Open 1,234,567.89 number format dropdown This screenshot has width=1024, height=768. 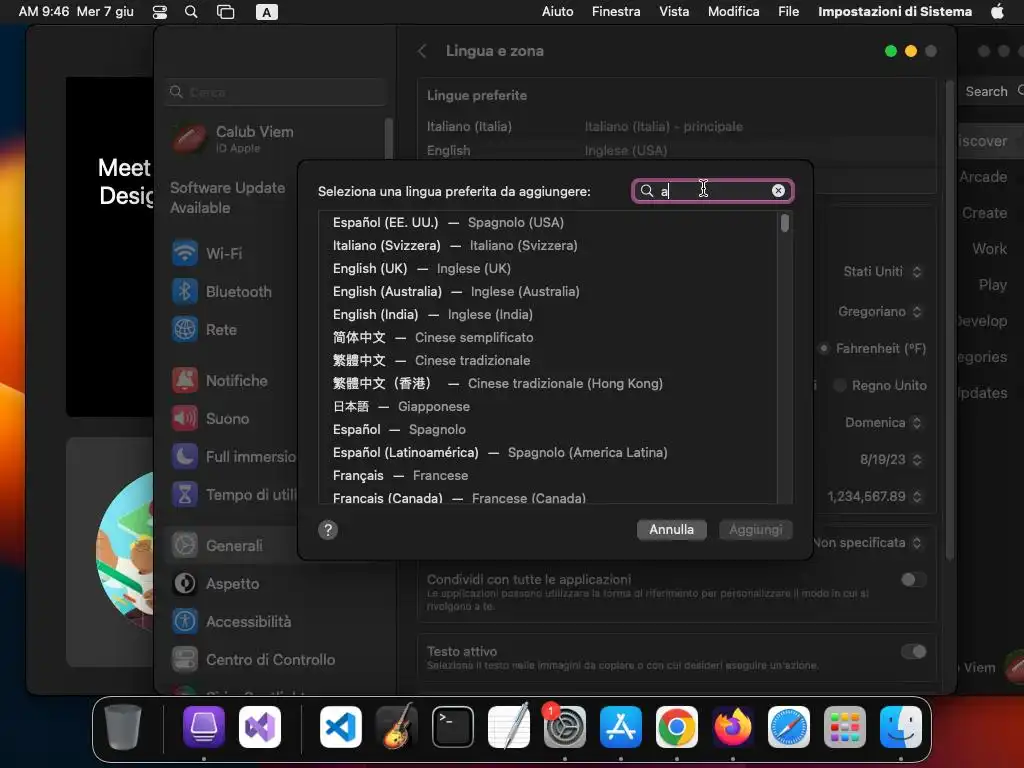(874, 496)
